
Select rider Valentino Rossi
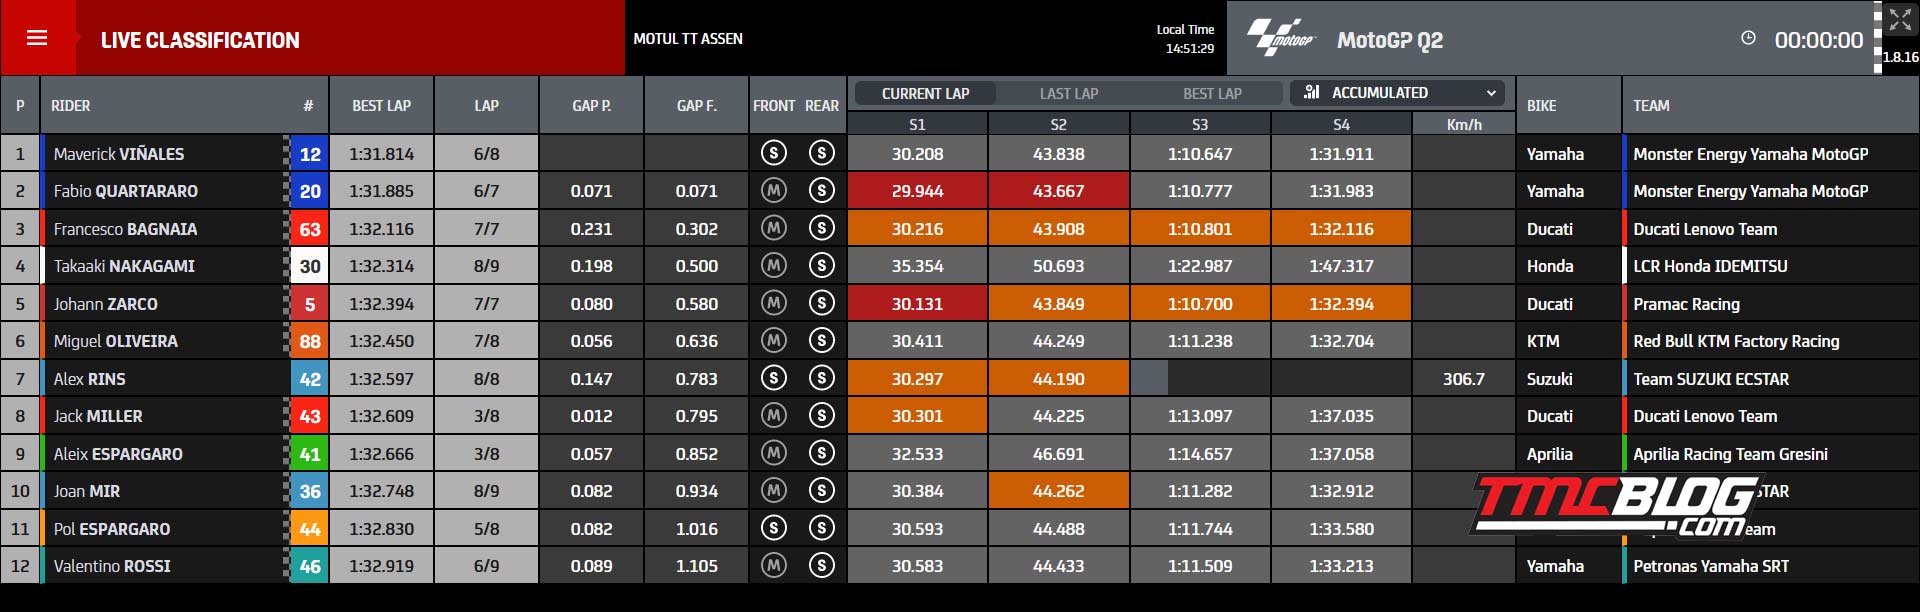pos(112,566)
